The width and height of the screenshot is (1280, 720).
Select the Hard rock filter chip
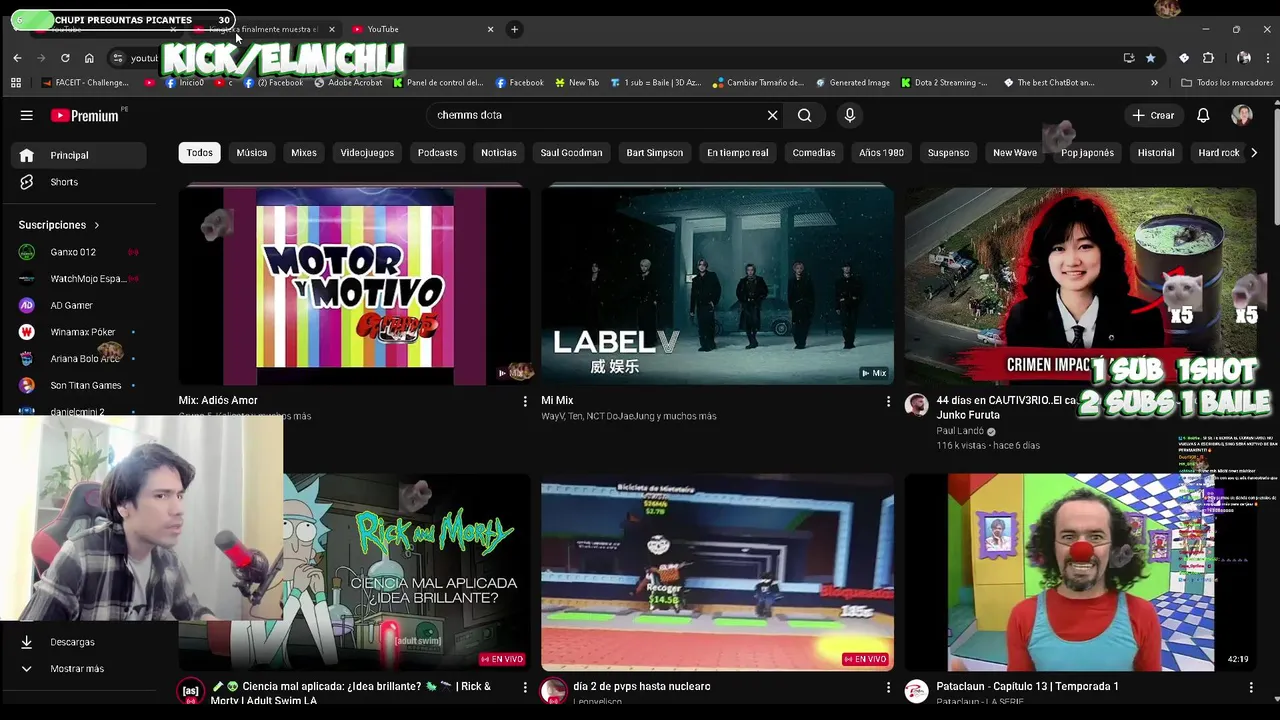(1218, 153)
